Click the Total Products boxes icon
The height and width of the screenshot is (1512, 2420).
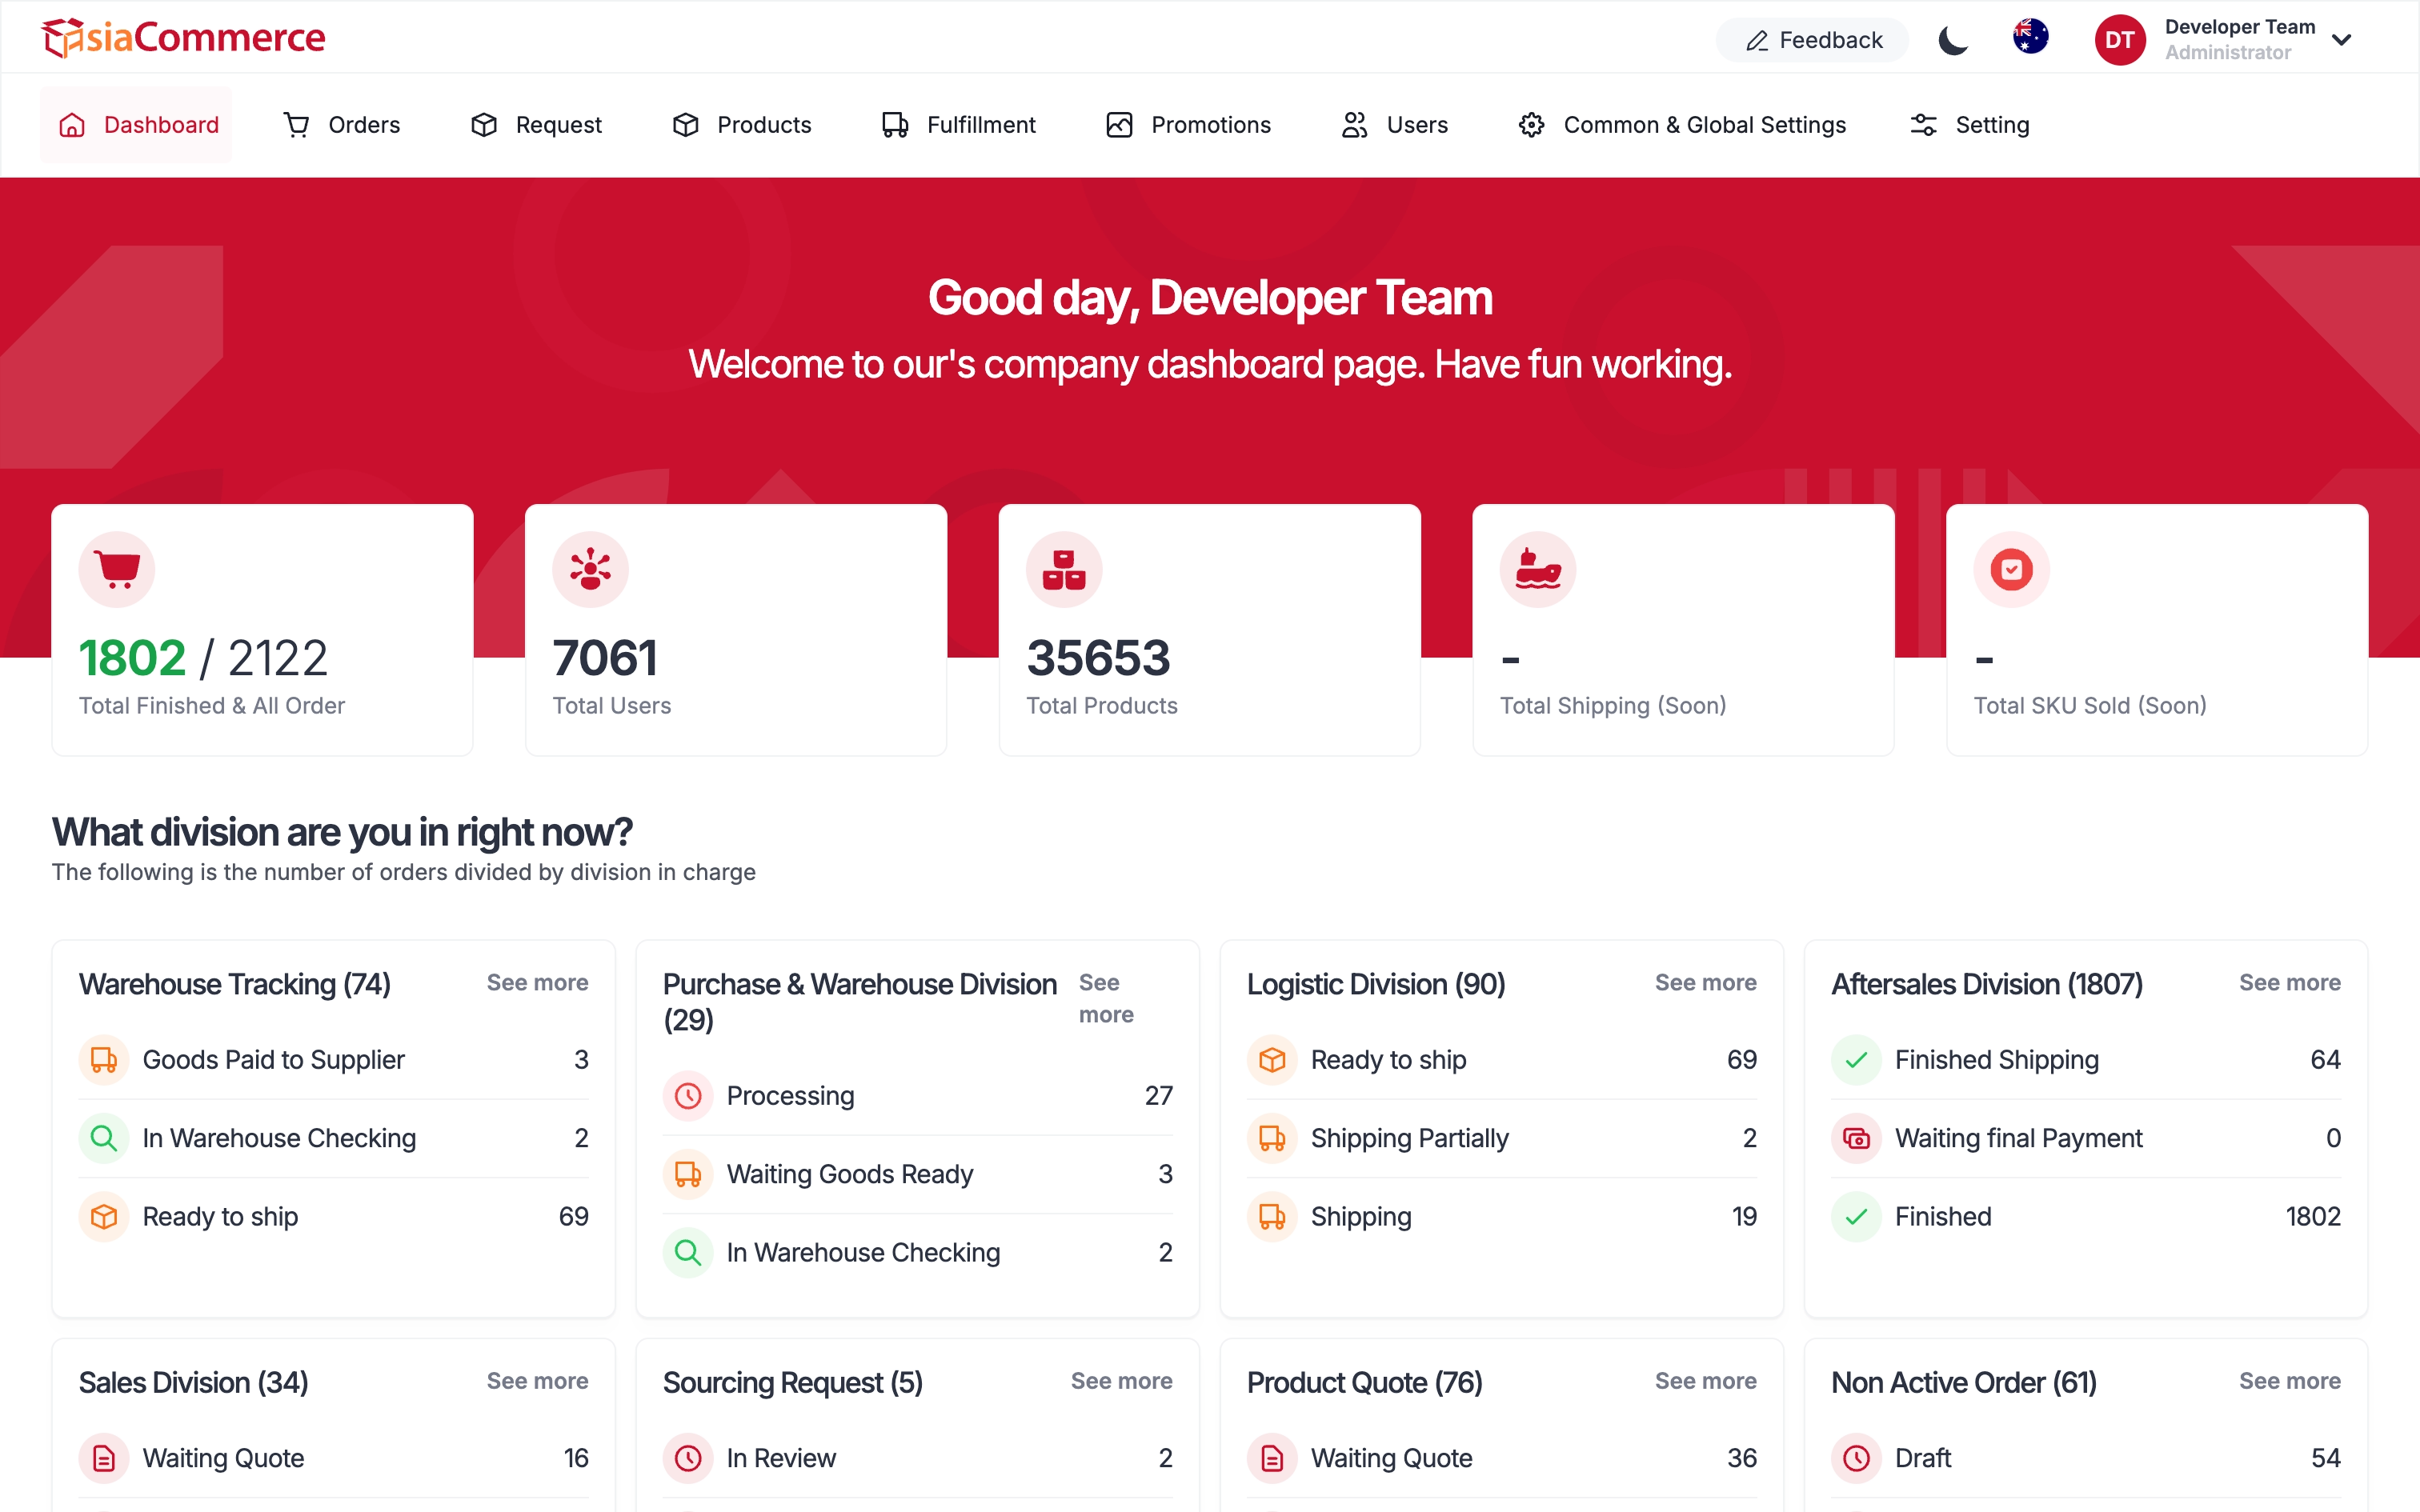tap(1064, 569)
